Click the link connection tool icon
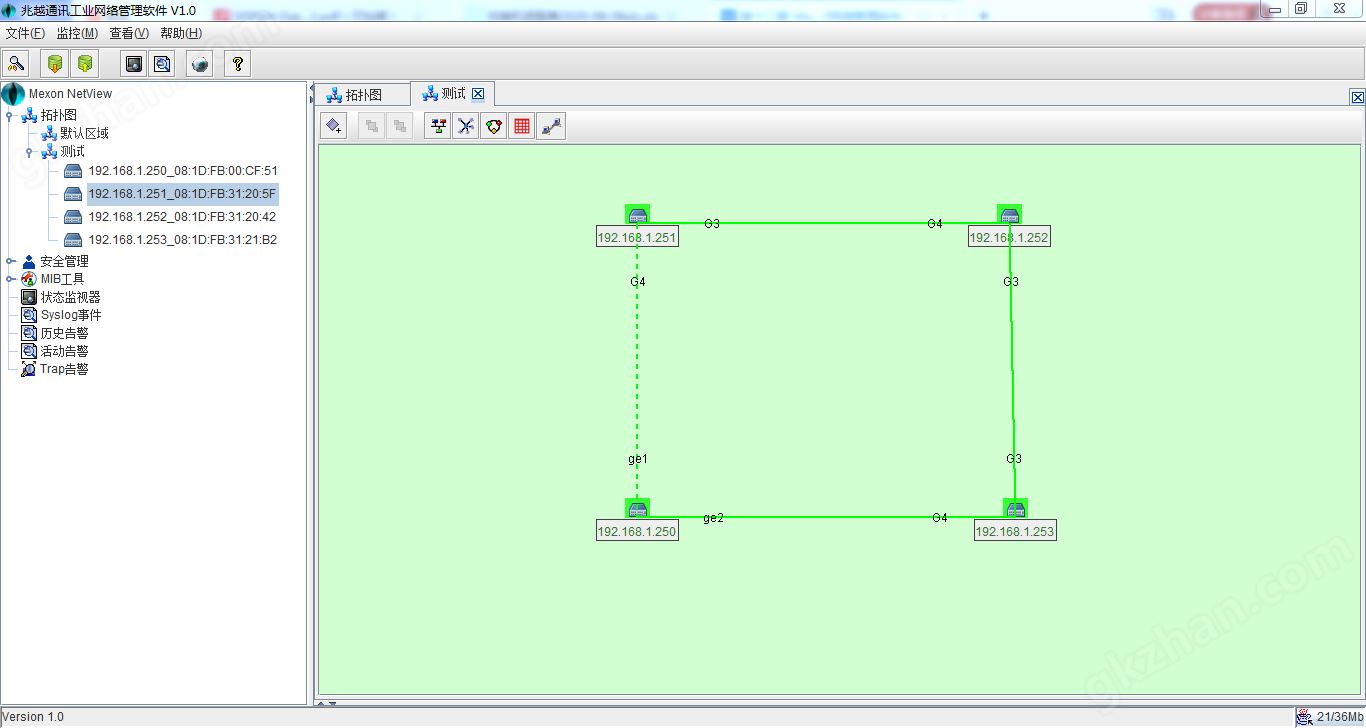Viewport: 1366px width, 728px height. 551,126
